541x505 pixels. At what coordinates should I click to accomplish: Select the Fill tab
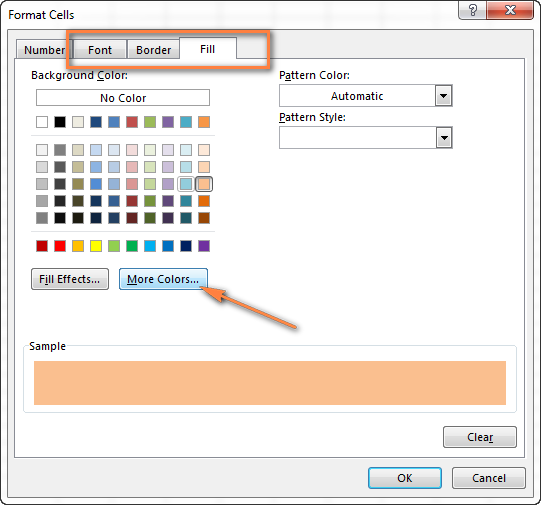[208, 49]
